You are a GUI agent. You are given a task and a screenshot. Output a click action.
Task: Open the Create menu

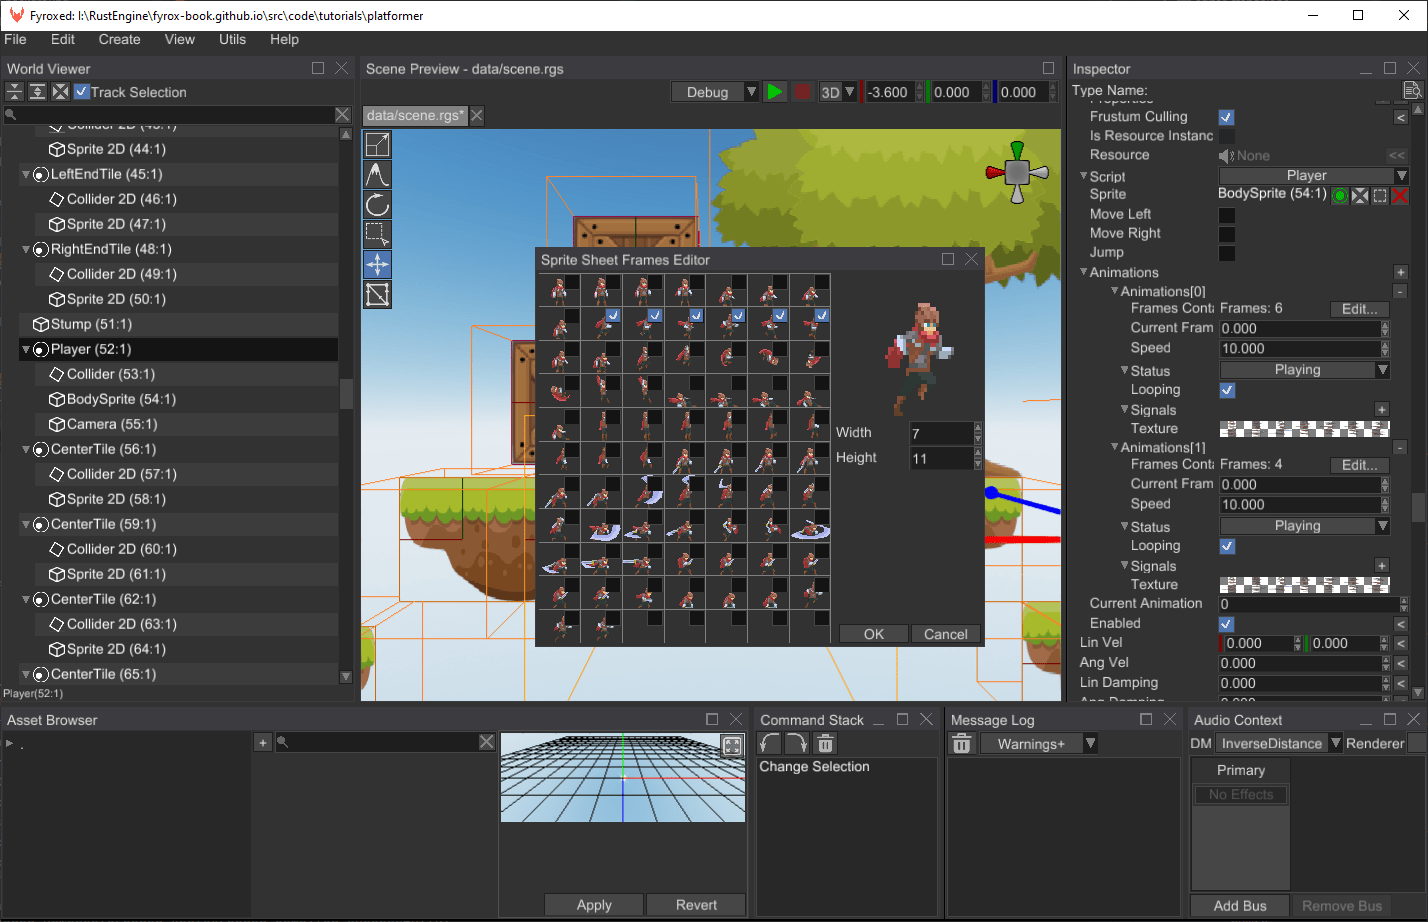point(120,39)
